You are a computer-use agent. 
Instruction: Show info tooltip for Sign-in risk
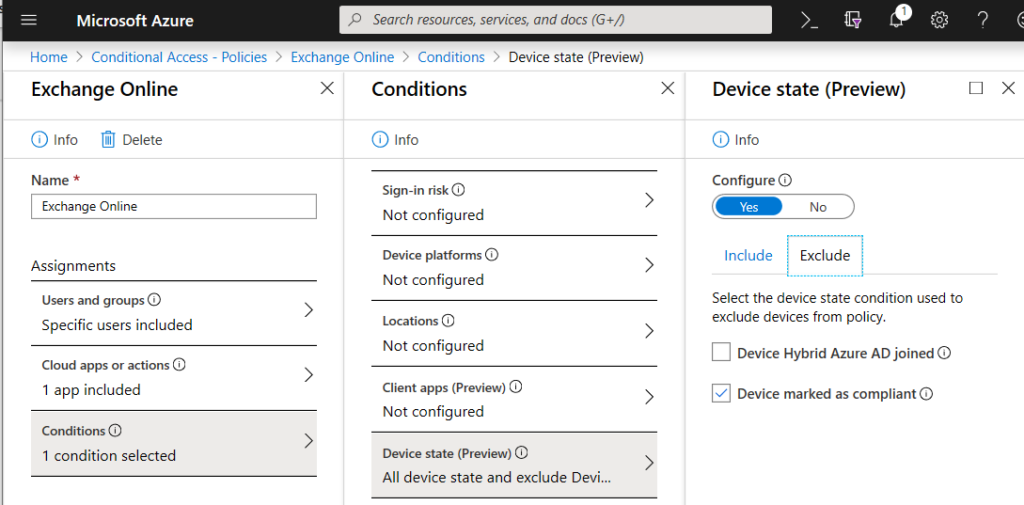pos(458,189)
